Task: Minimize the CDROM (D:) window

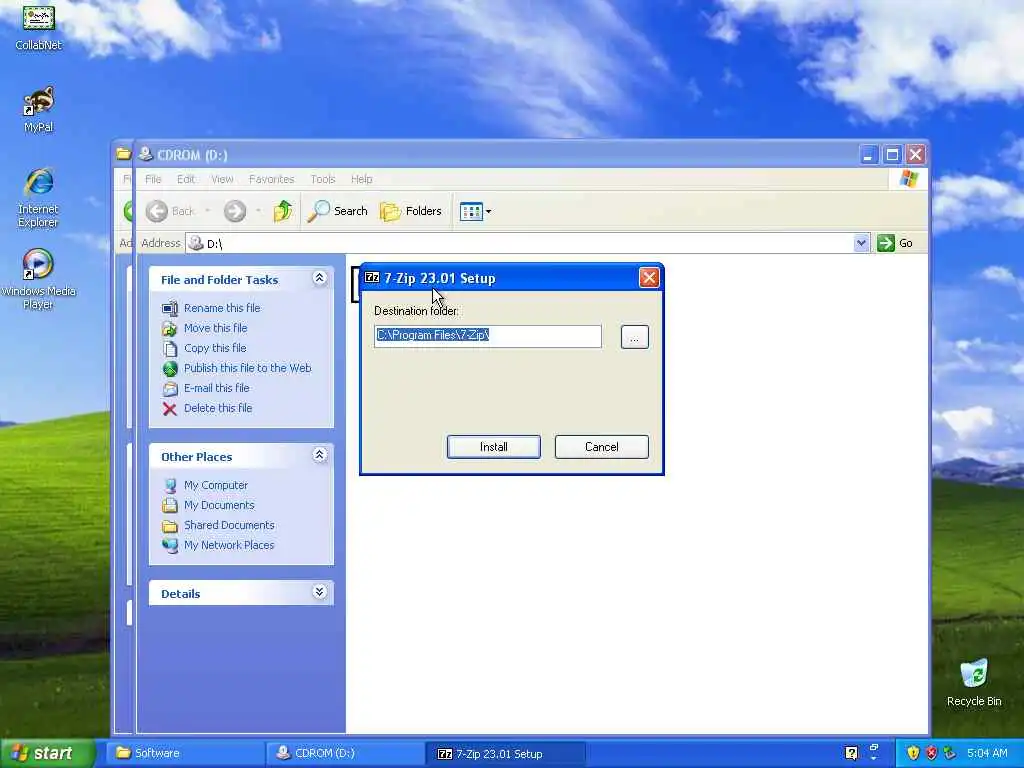Action: (x=868, y=155)
